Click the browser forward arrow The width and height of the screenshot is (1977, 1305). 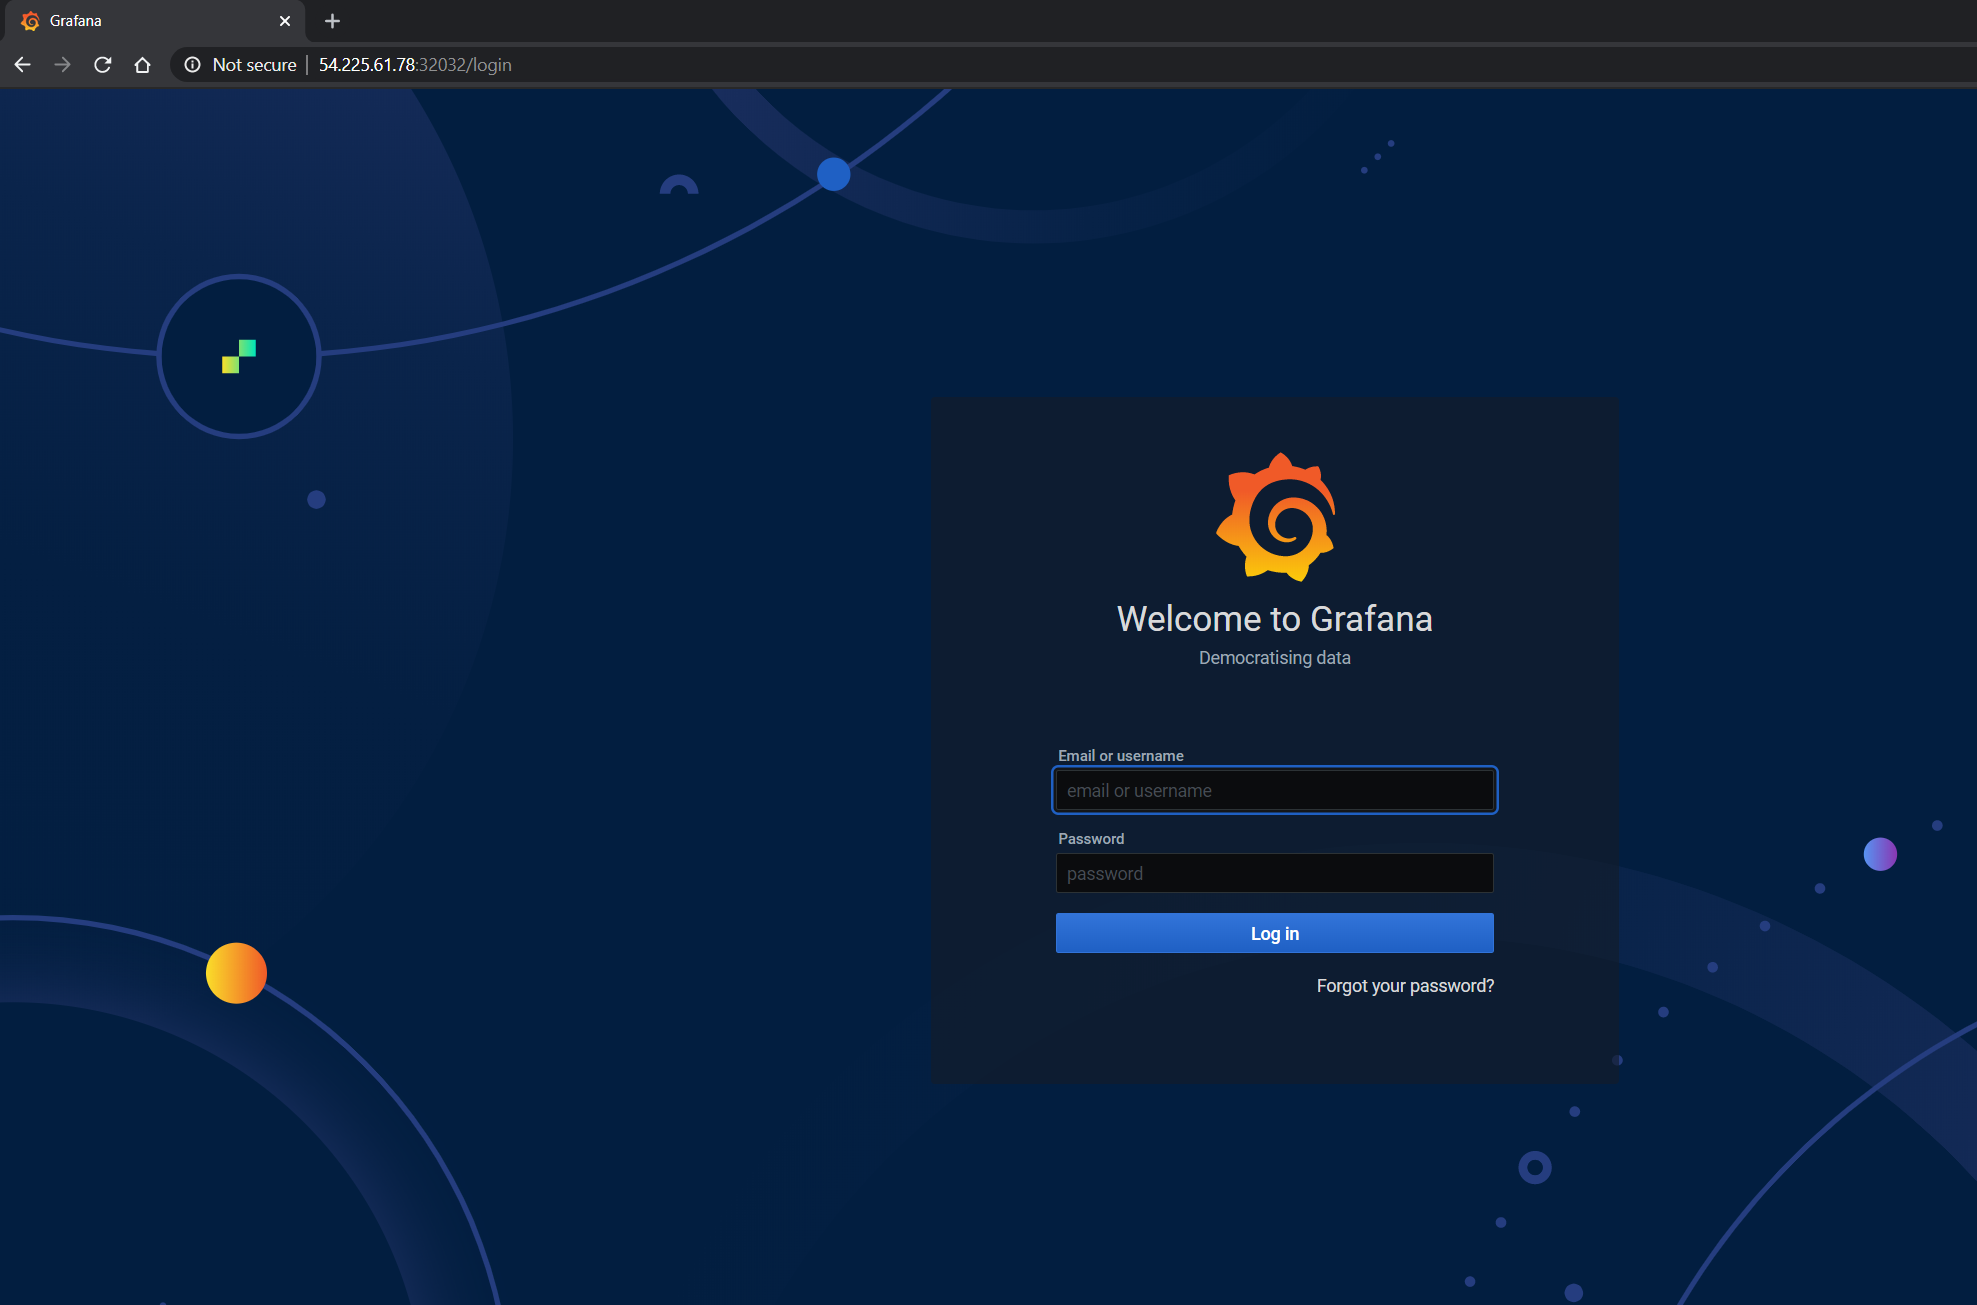pyautogui.click(x=62, y=65)
